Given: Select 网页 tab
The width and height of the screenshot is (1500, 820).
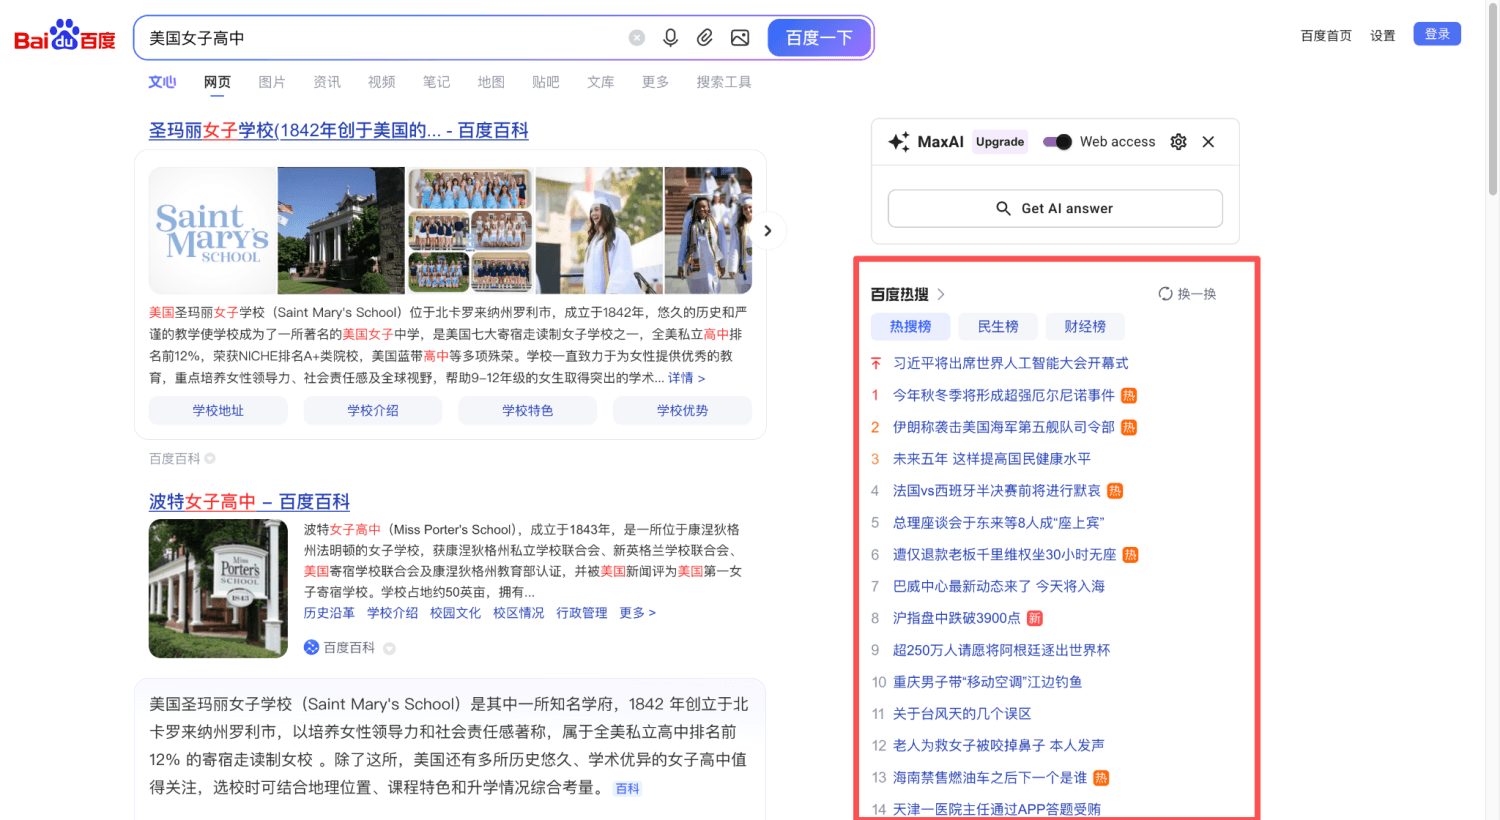Looking at the screenshot, I should (x=217, y=82).
